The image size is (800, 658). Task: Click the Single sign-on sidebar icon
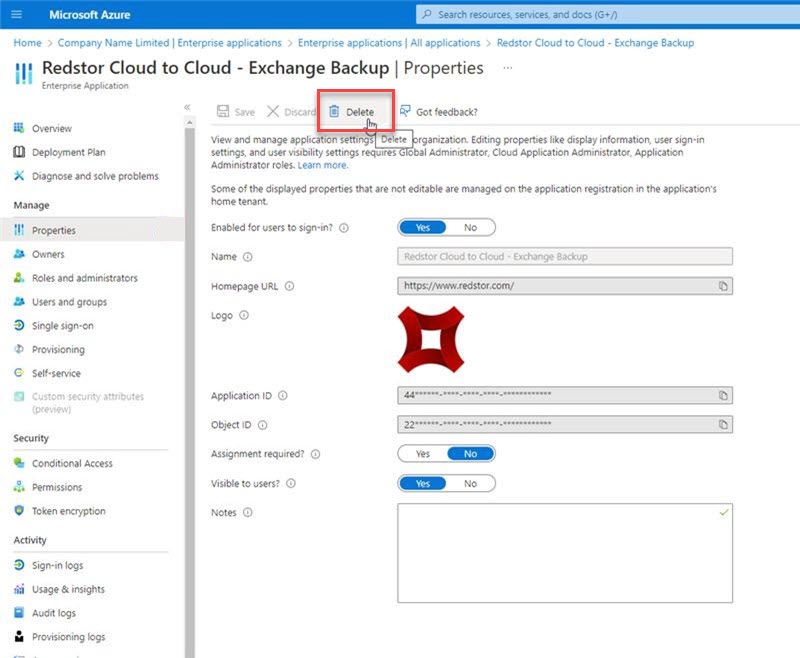pyautogui.click(x=19, y=325)
